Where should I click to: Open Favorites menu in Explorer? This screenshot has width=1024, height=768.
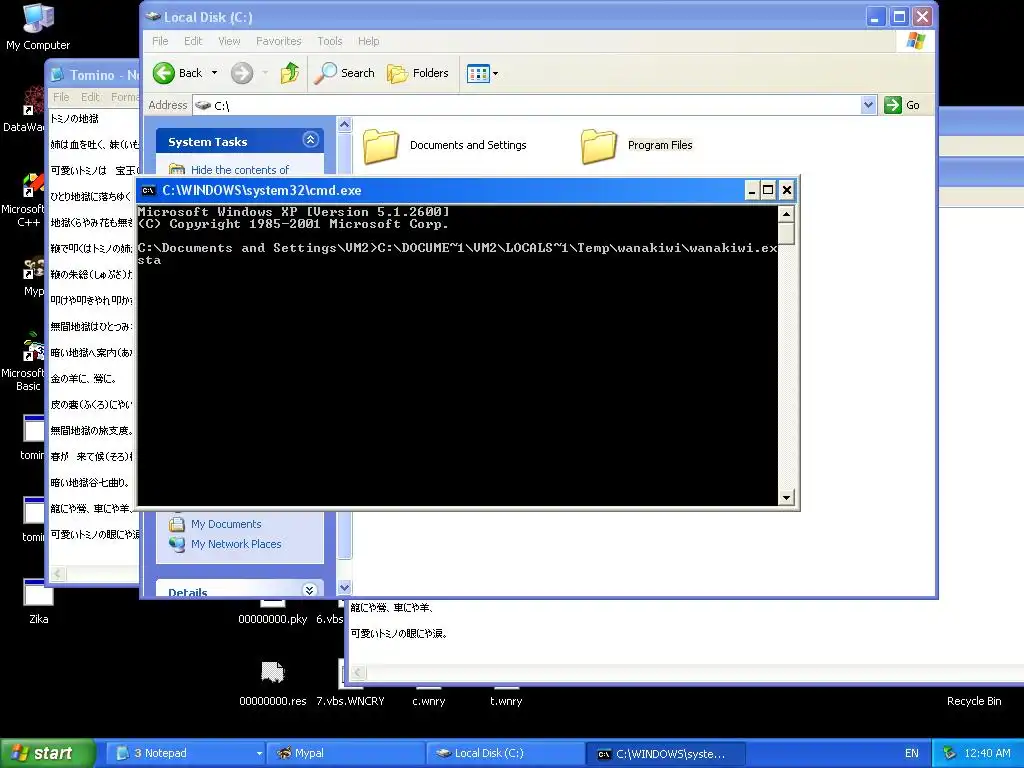tap(279, 41)
